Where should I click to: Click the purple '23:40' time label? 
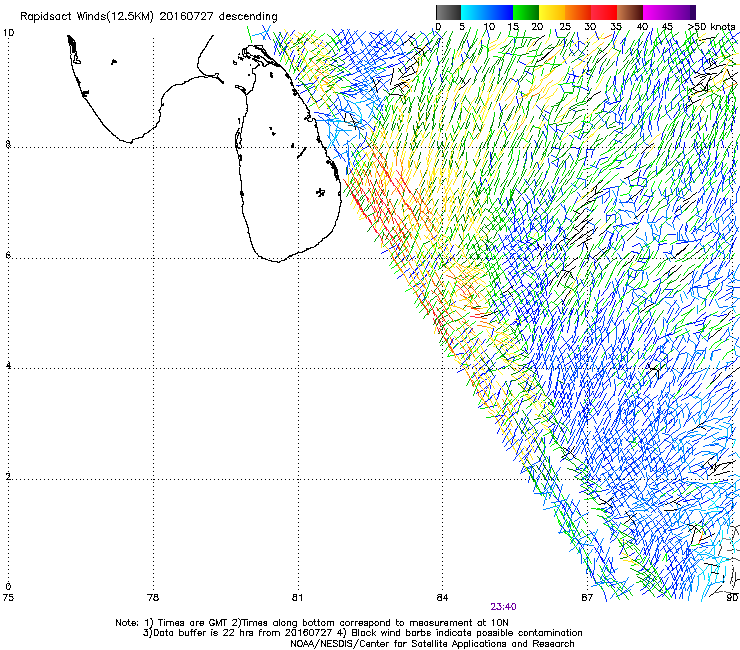(503, 607)
